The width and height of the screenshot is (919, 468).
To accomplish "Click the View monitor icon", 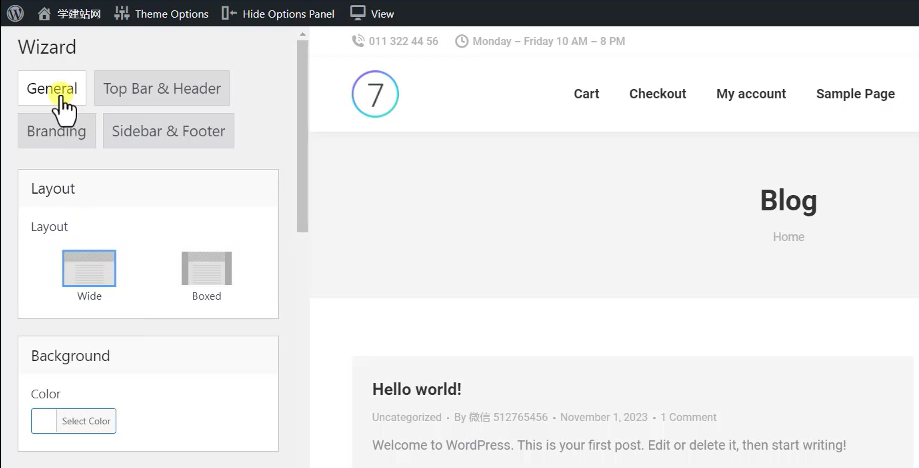I will pos(358,12).
